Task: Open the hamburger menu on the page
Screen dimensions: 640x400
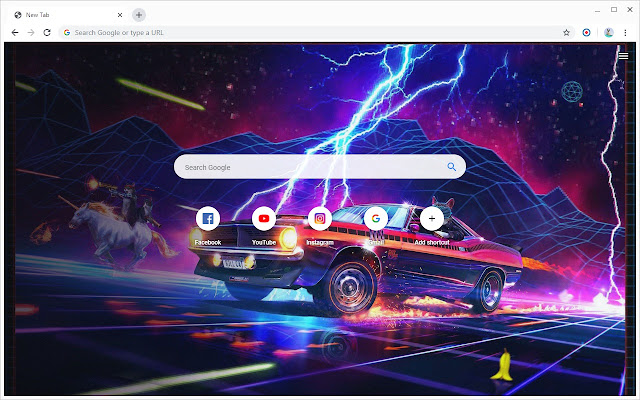Action: pos(623,56)
